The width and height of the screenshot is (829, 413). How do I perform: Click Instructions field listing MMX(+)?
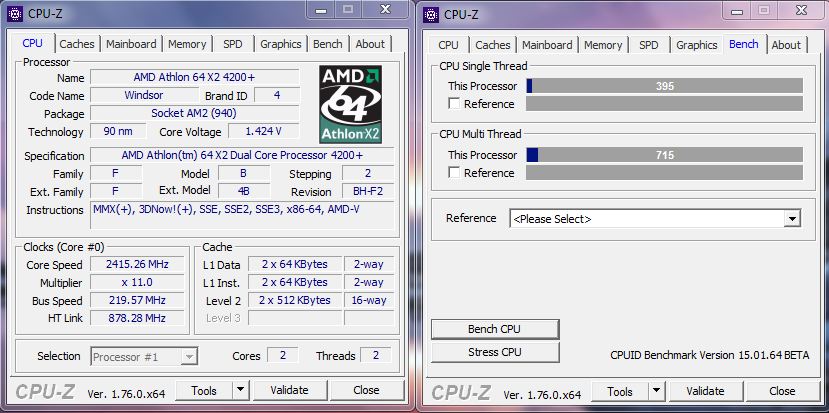[242, 215]
